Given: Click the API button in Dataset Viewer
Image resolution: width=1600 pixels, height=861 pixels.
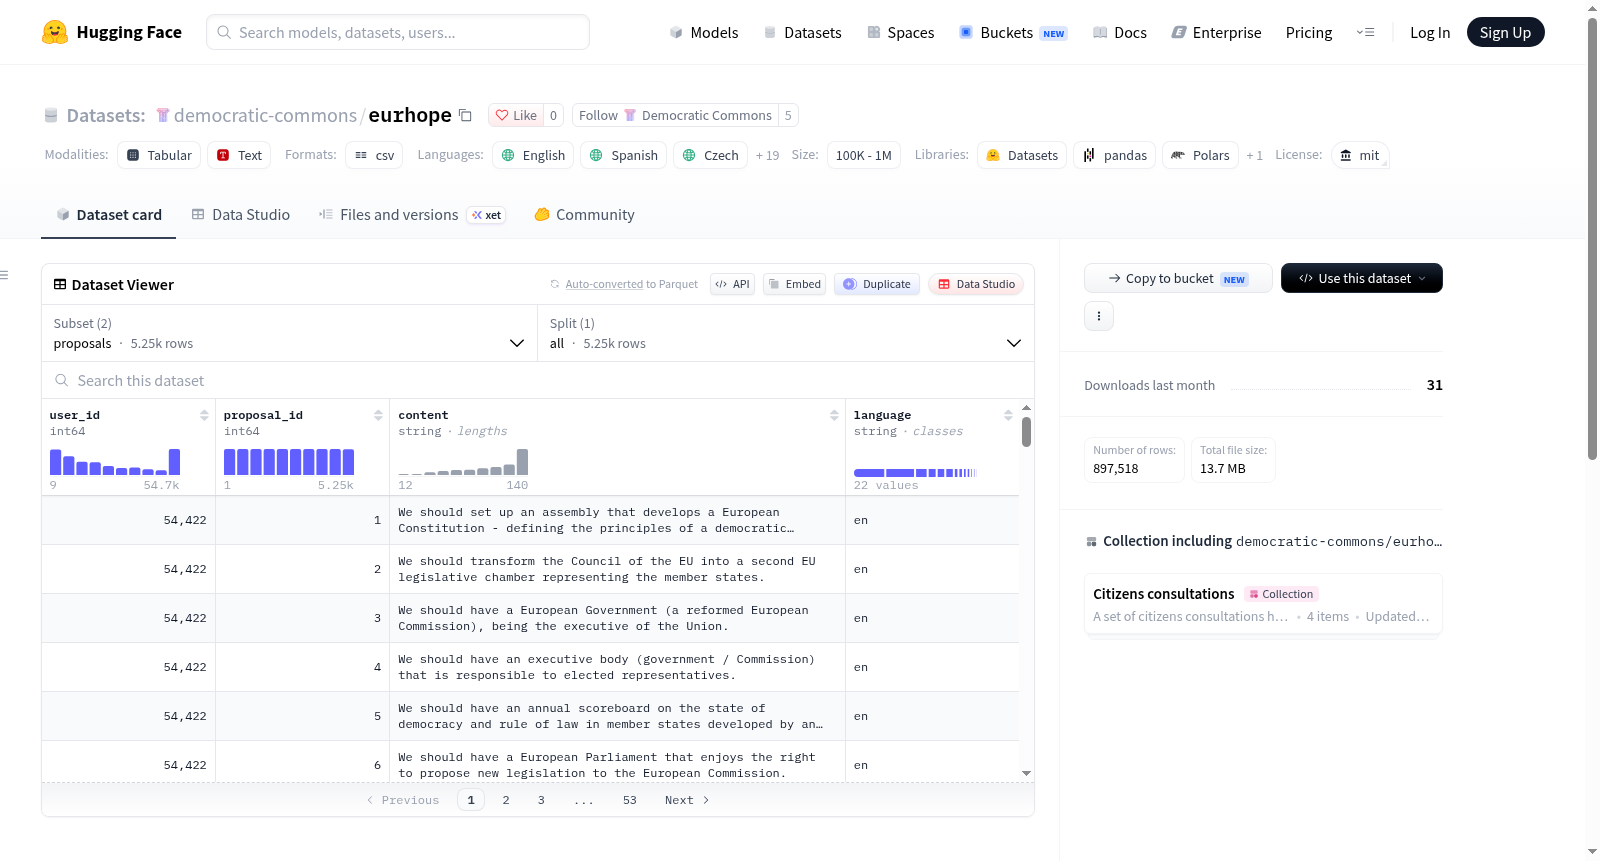Looking at the screenshot, I should point(732,284).
